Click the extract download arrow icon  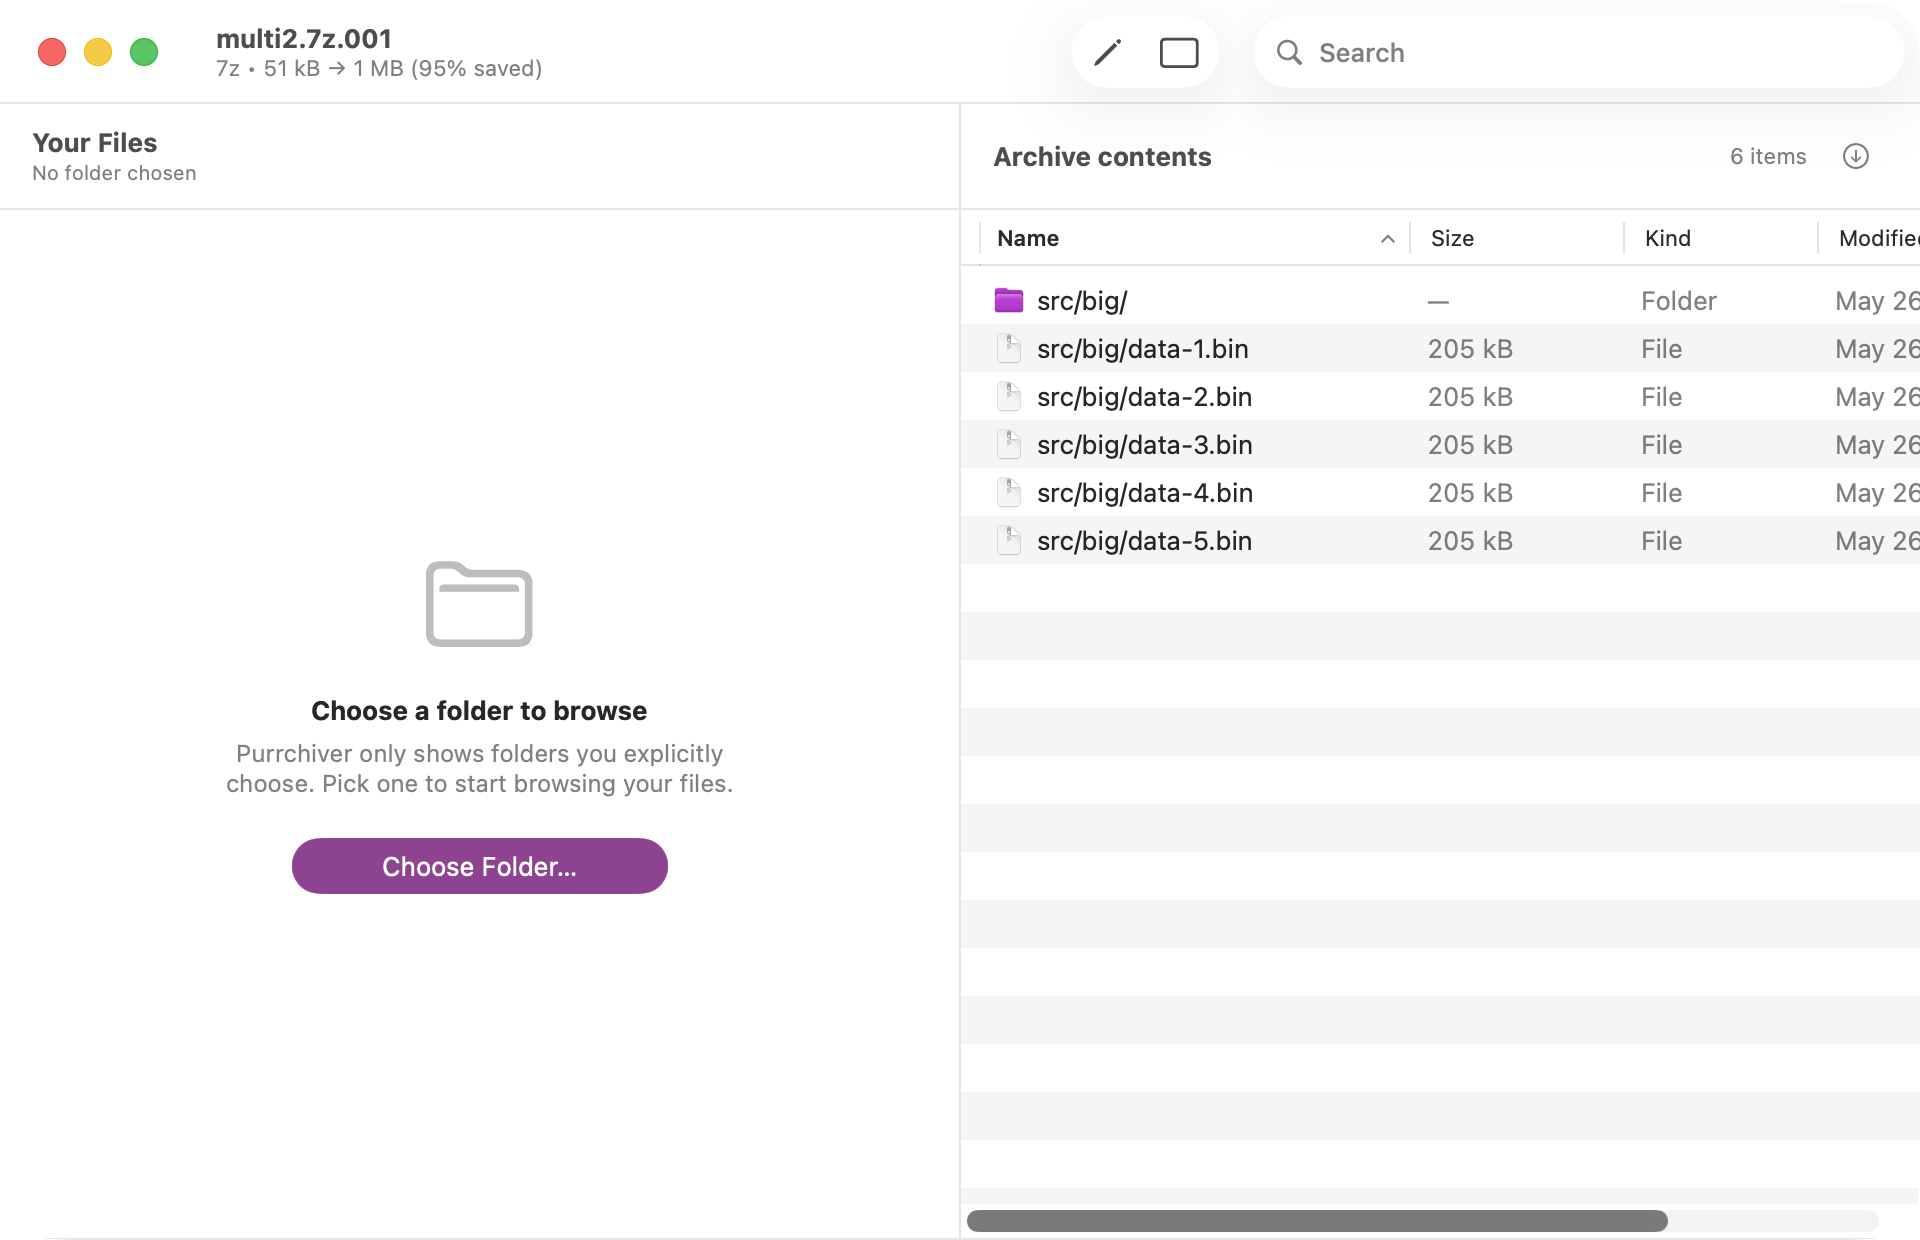[1856, 156]
